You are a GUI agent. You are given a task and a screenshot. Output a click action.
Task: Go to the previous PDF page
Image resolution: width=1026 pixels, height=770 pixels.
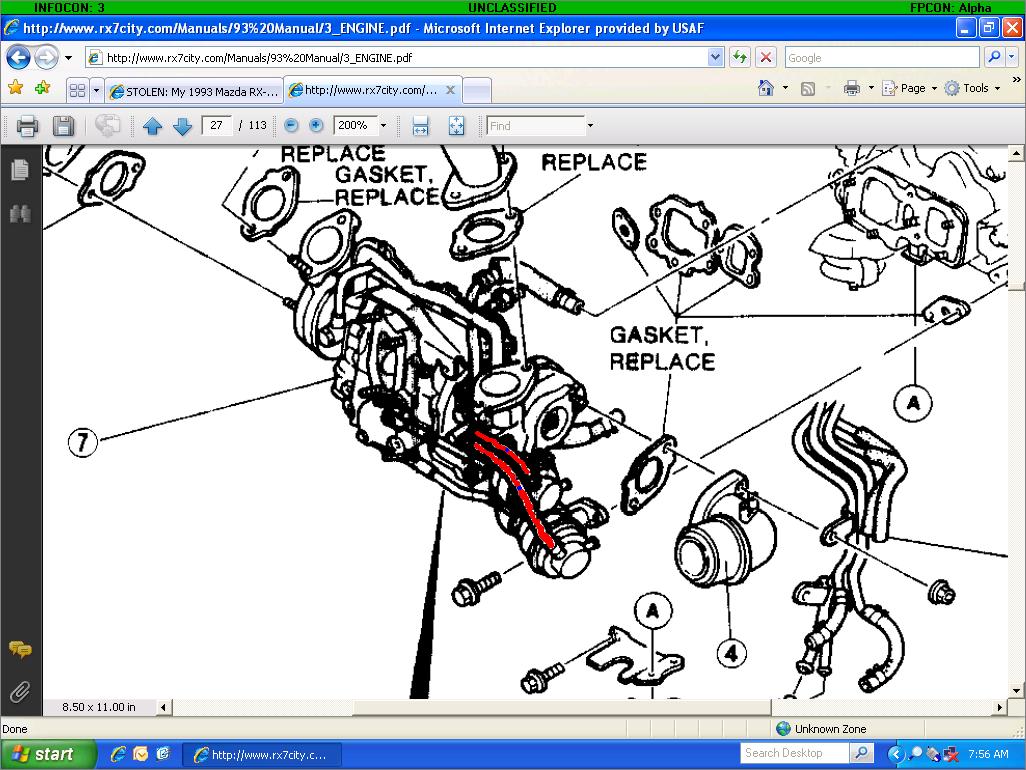152,126
